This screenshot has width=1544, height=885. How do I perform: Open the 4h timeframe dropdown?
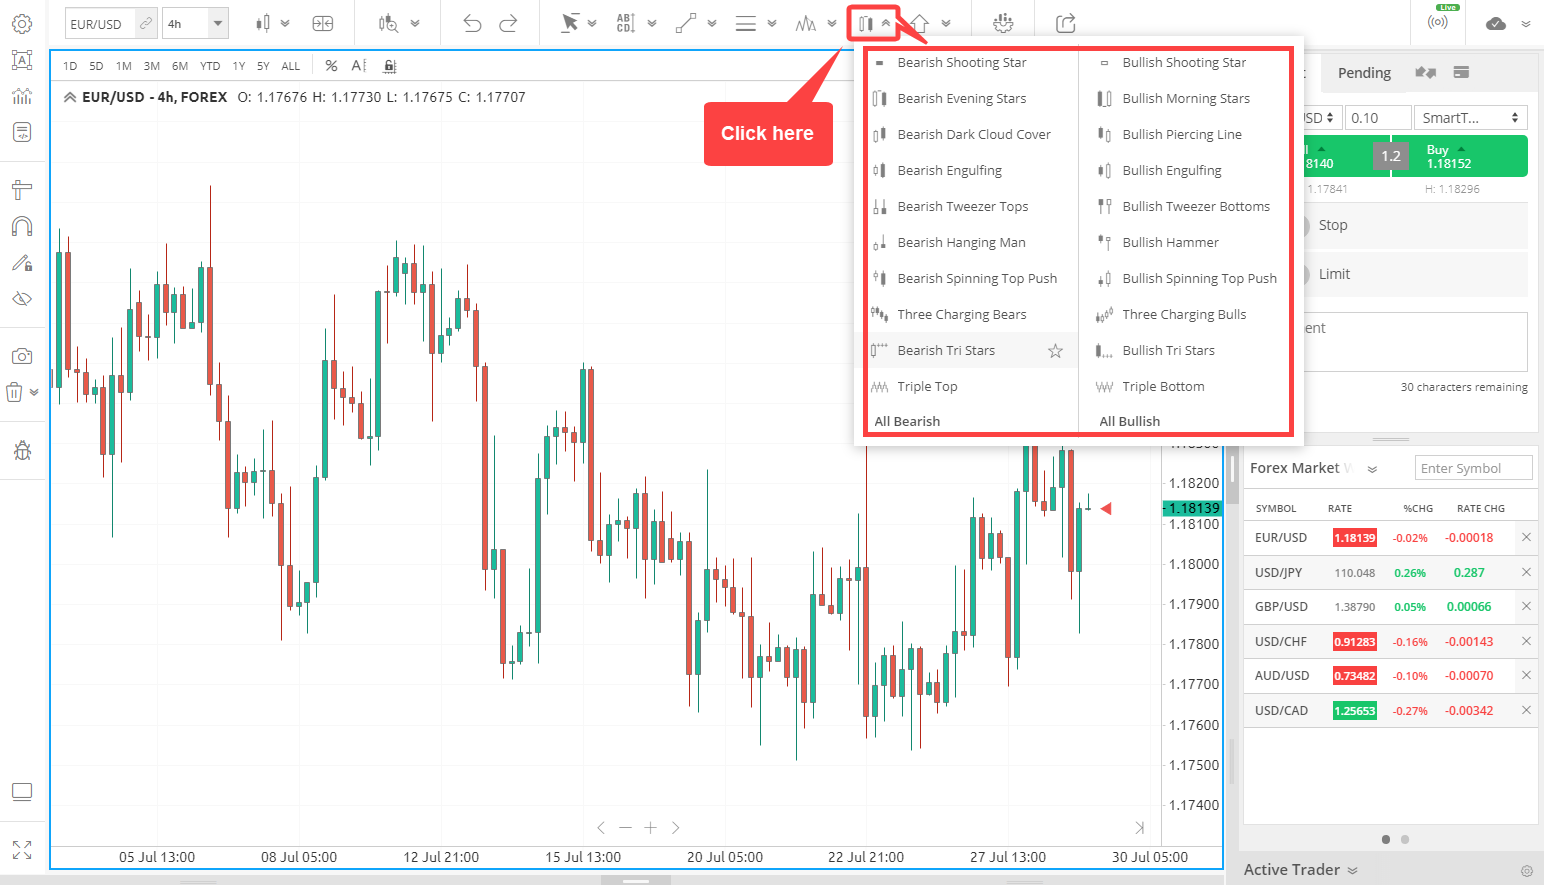point(216,22)
